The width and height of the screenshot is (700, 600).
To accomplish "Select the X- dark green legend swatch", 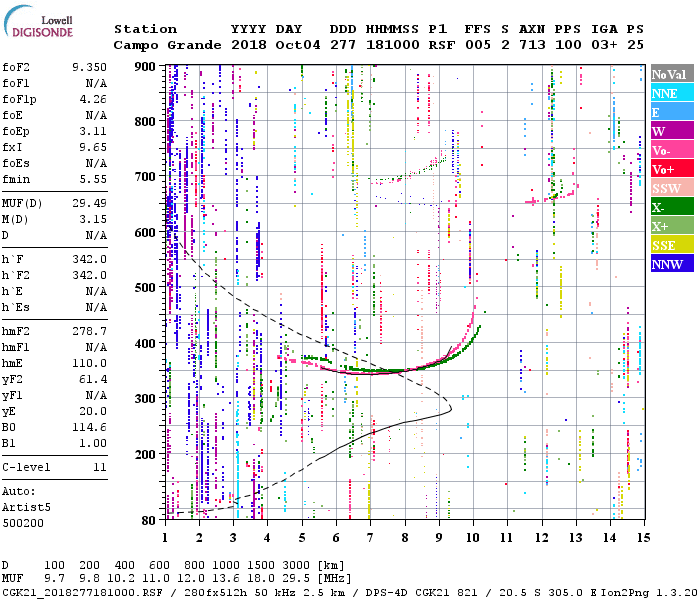I will 672,207.
